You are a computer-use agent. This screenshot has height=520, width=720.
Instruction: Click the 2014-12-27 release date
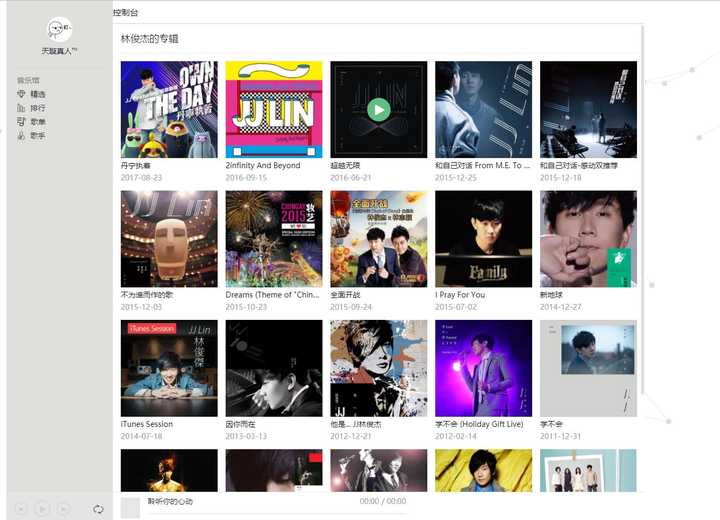tap(561, 307)
